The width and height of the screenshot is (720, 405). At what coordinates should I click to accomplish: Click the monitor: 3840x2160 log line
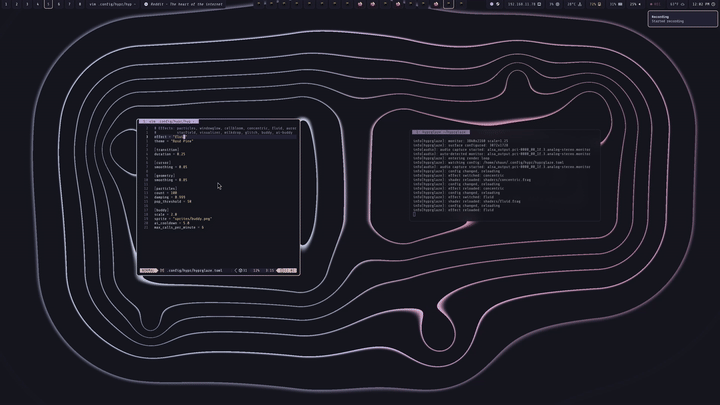461,141
